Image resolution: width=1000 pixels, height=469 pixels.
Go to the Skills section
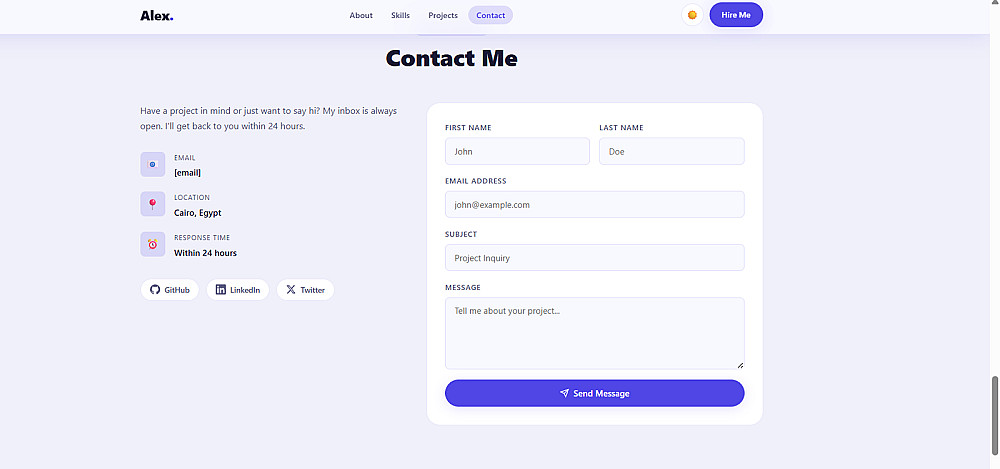400,15
